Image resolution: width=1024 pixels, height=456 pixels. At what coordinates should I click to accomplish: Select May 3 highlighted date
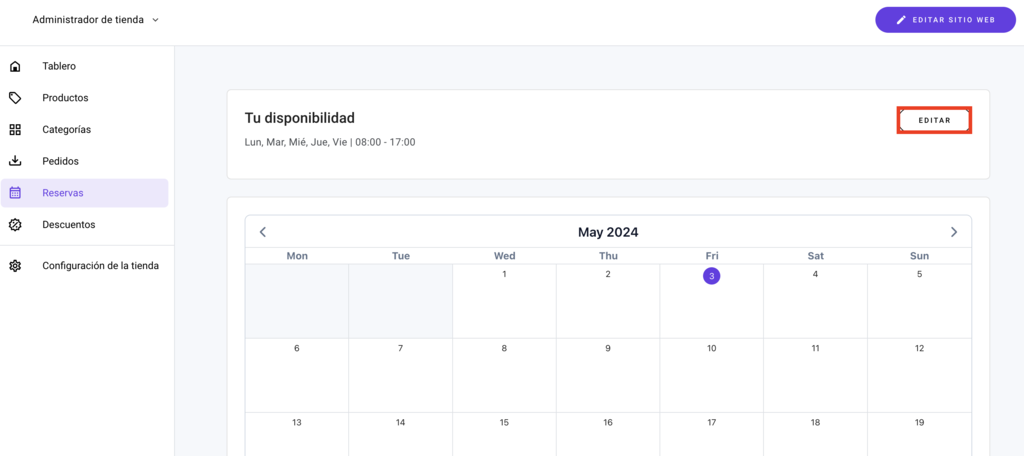click(711, 276)
